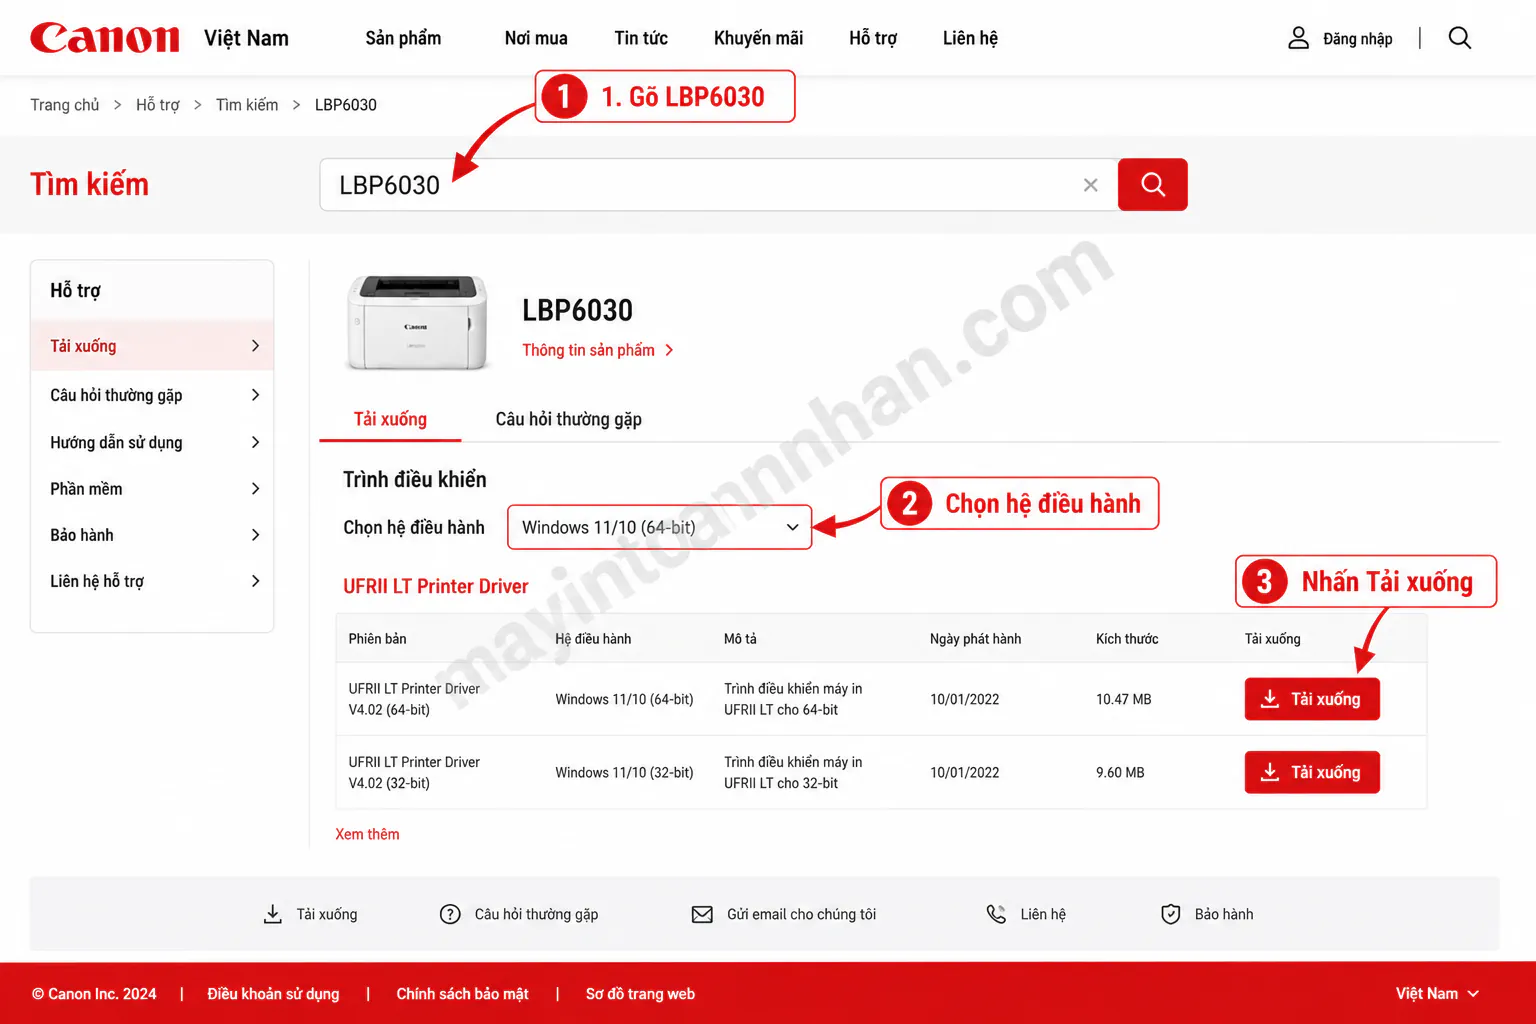Viewport: 1536px width, 1024px height.
Task: Click the red search button
Action: pyautogui.click(x=1153, y=184)
